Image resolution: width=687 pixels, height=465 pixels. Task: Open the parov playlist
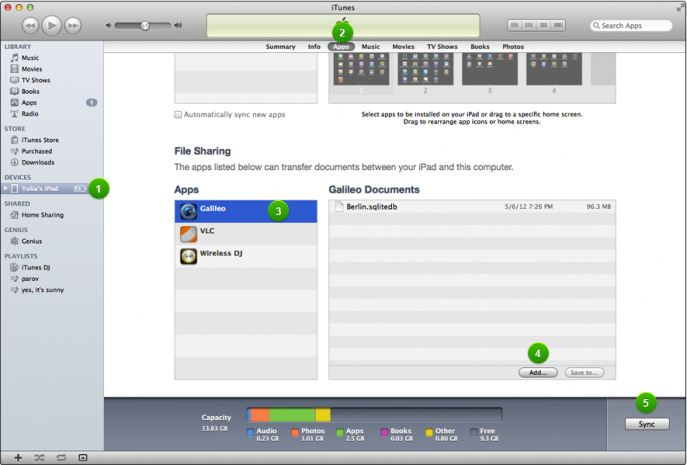point(30,279)
